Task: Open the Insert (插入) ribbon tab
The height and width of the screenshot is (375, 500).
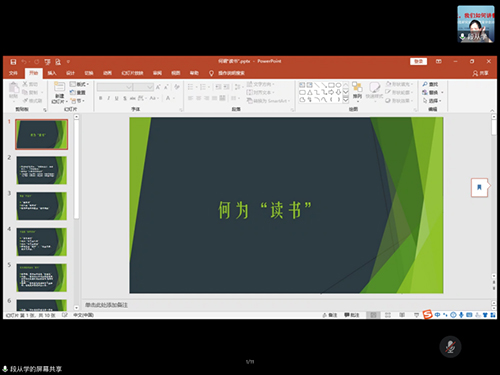Action: 52,73
